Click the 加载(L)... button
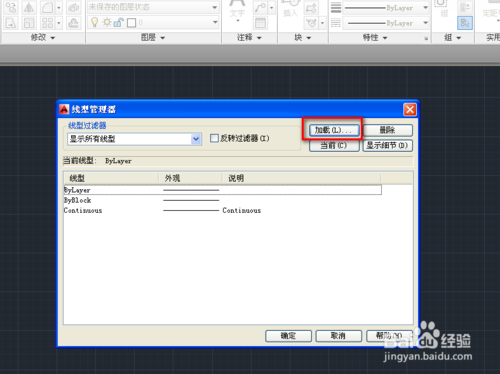500x374 pixels. pyautogui.click(x=334, y=130)
